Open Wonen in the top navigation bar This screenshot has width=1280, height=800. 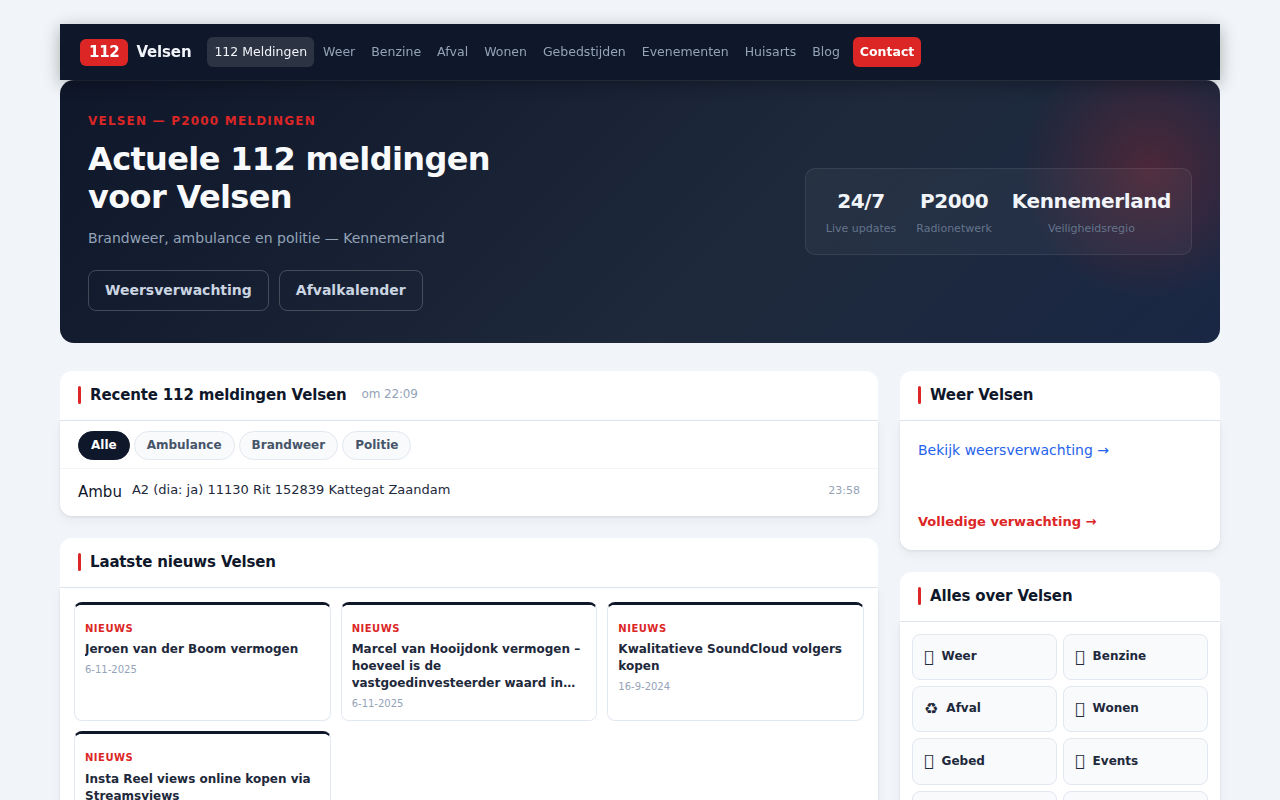505,52
